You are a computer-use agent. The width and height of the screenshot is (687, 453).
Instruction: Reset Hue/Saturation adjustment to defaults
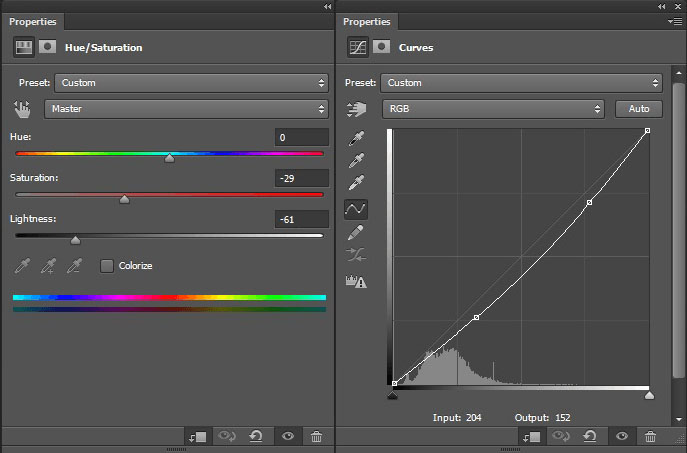(x=255, y=436)
